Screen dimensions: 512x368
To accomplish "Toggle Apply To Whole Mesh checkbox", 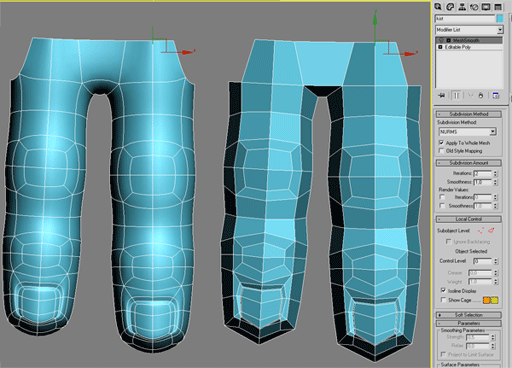I will click(441, 143).
